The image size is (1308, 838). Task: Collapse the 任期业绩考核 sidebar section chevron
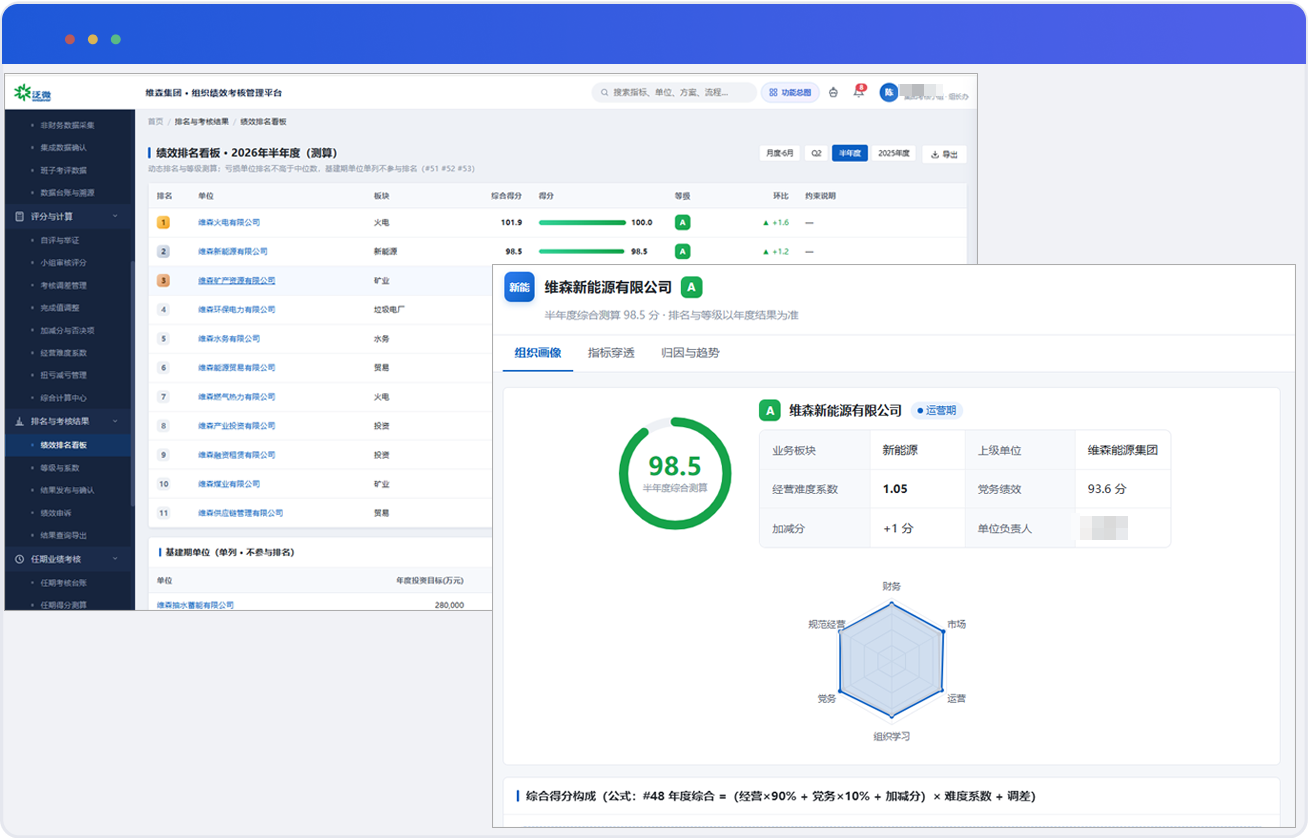point(115,559)
